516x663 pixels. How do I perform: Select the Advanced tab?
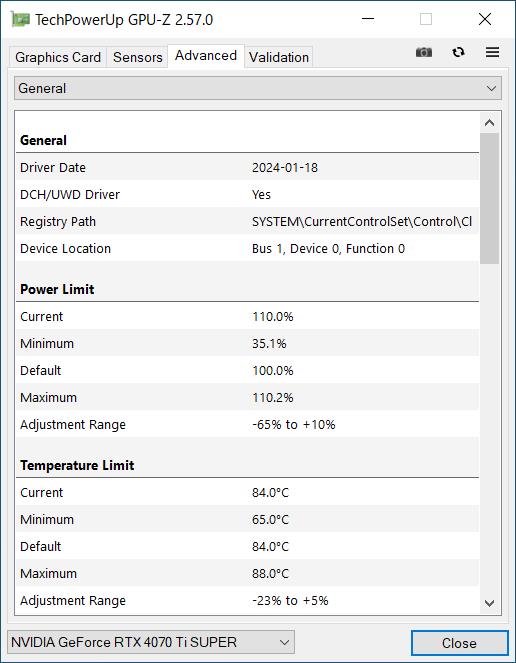206,56
